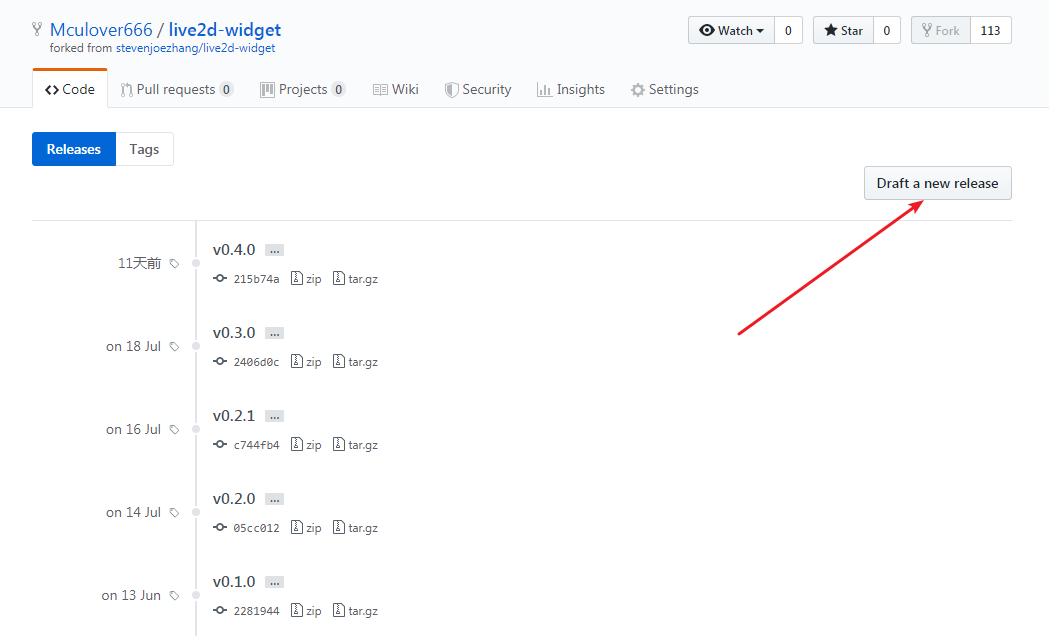Viewport: 1049px width, 639px height.
Task: Download v0.4.0 tar.gz archive
Action: (355, 278)
